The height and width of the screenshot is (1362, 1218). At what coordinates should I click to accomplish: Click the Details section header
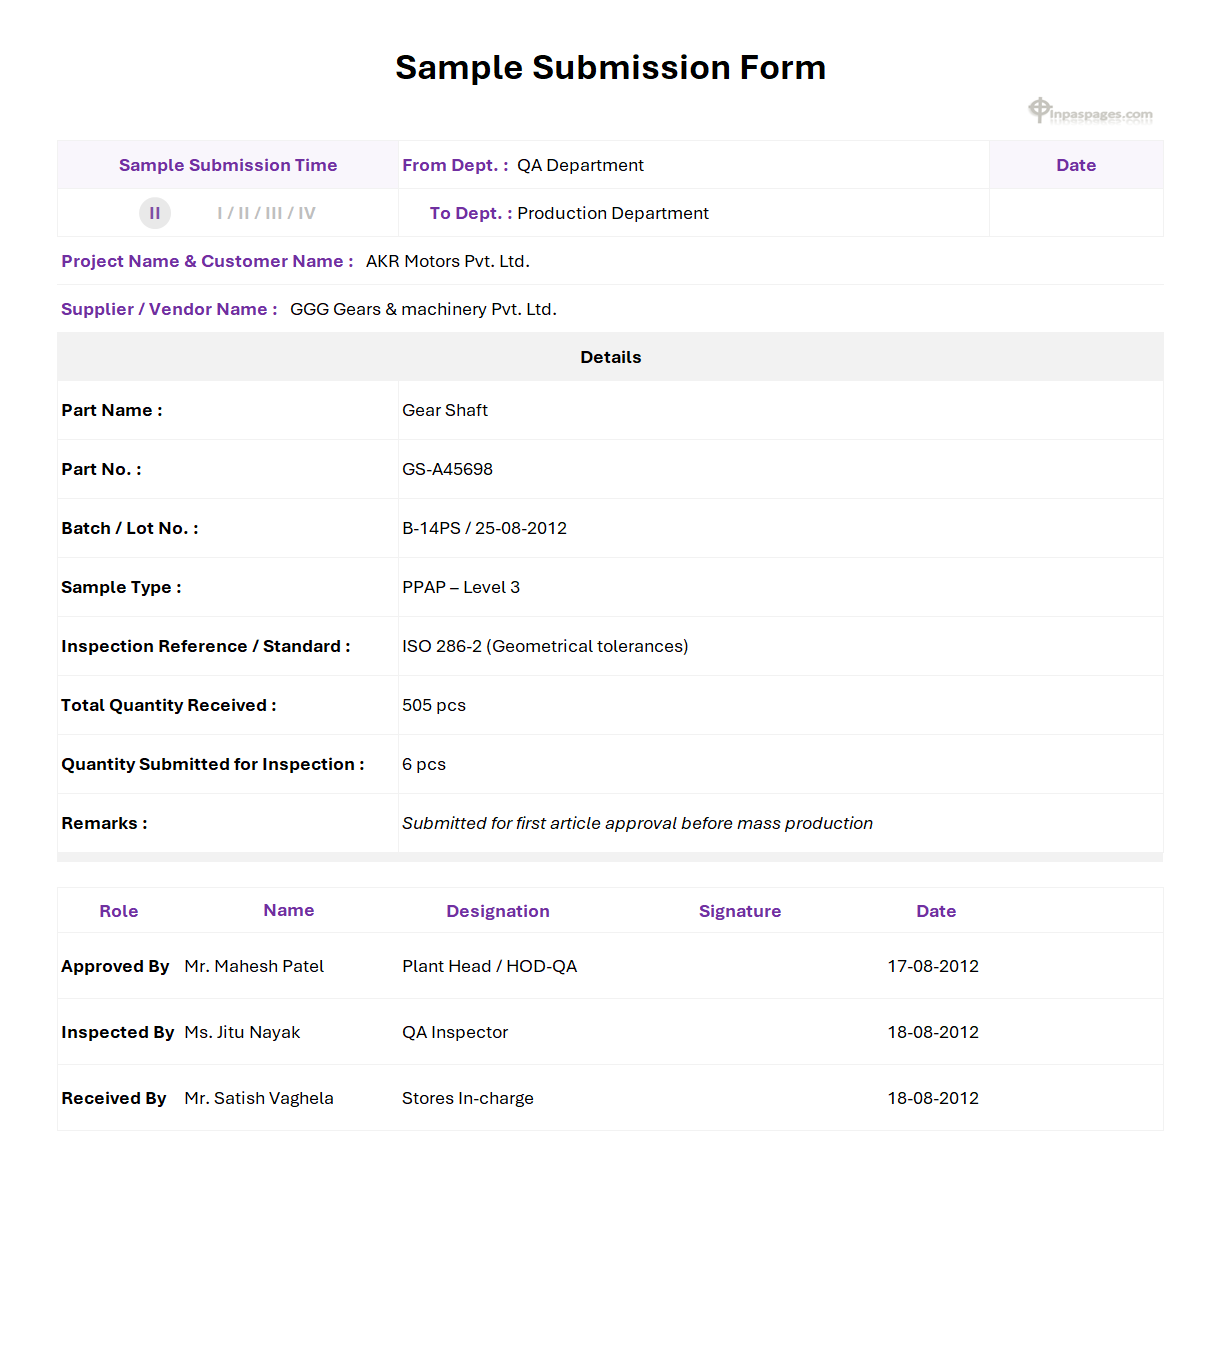[x=610, y=357]
